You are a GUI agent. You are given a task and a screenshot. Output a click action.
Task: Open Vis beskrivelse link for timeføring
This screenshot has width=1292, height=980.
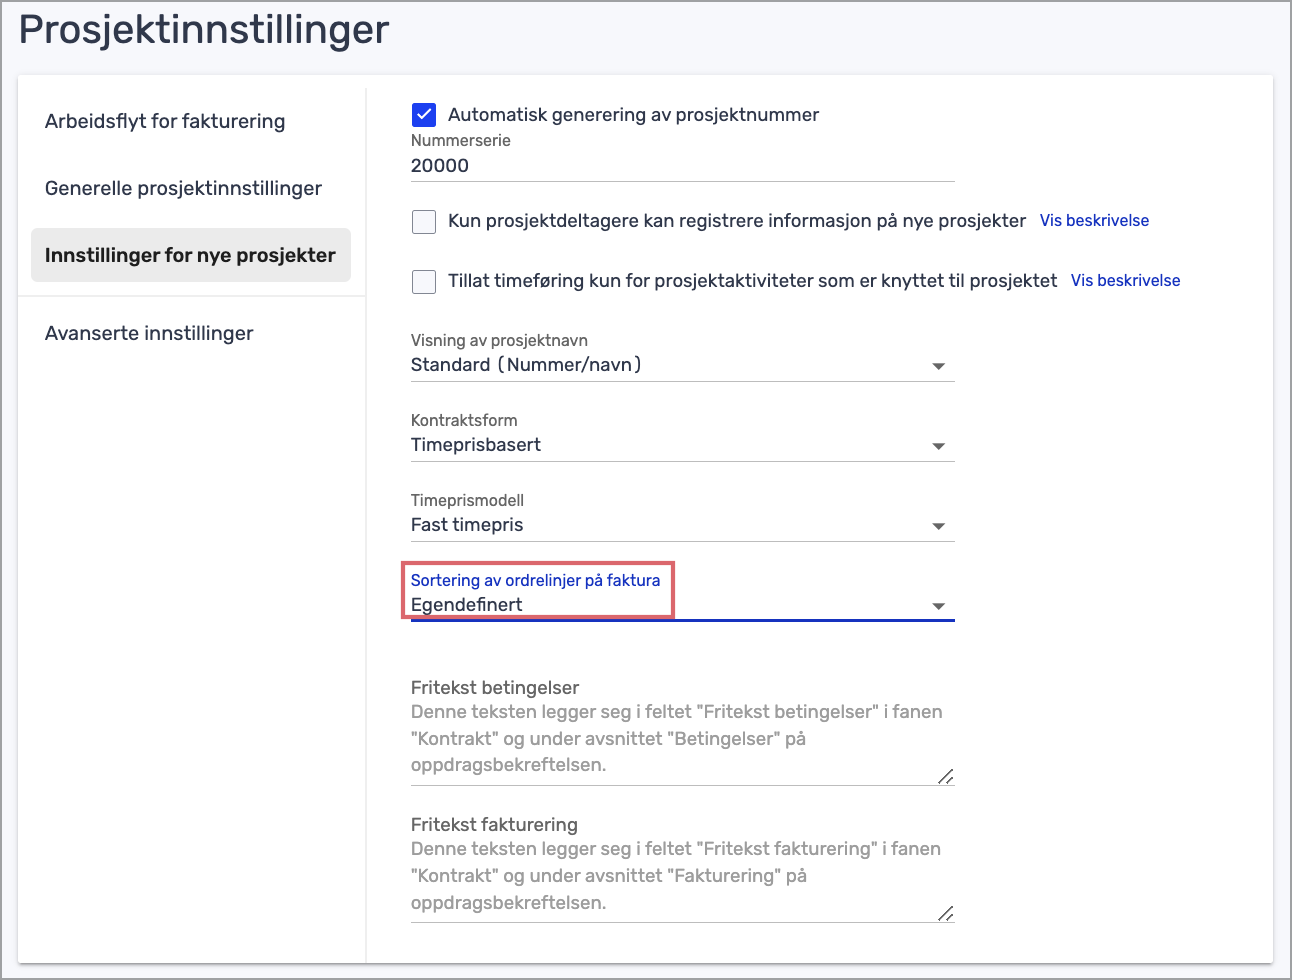click(x=1125, y=281)
